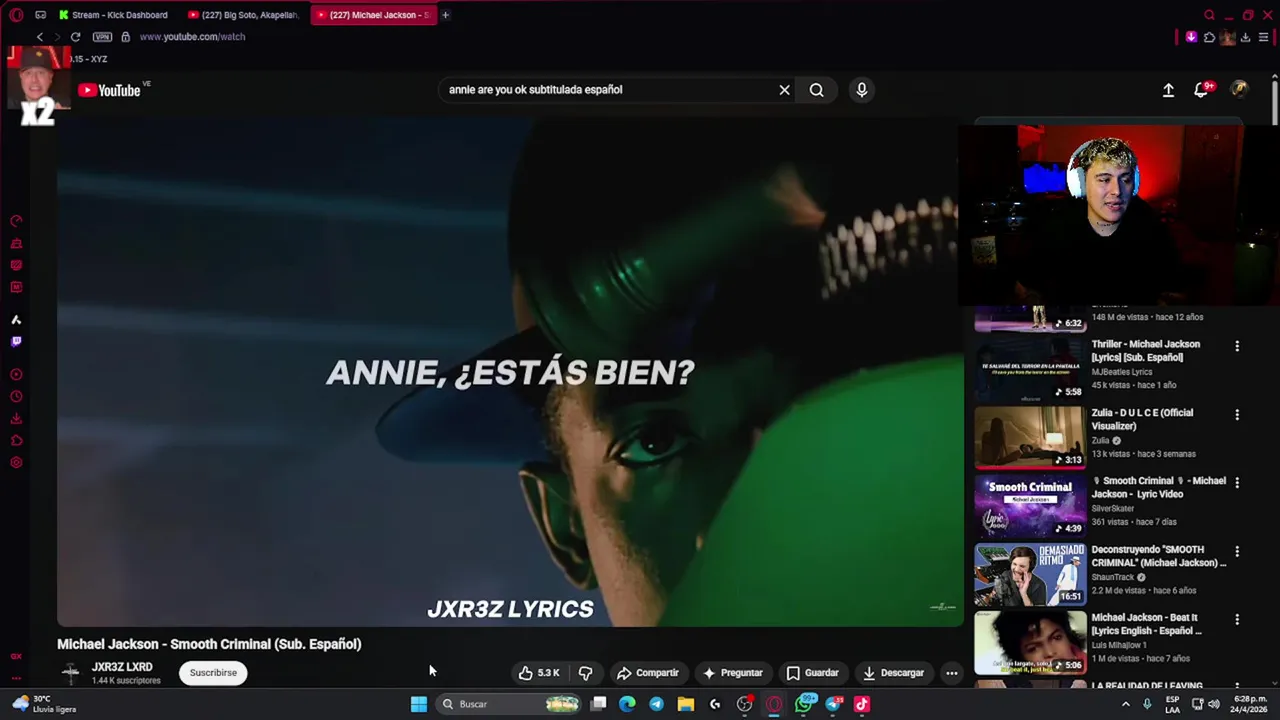Open taskbar weather widget Lluvia ligera
Screen dimensions: 1280x720
click(x=43, y=704)
